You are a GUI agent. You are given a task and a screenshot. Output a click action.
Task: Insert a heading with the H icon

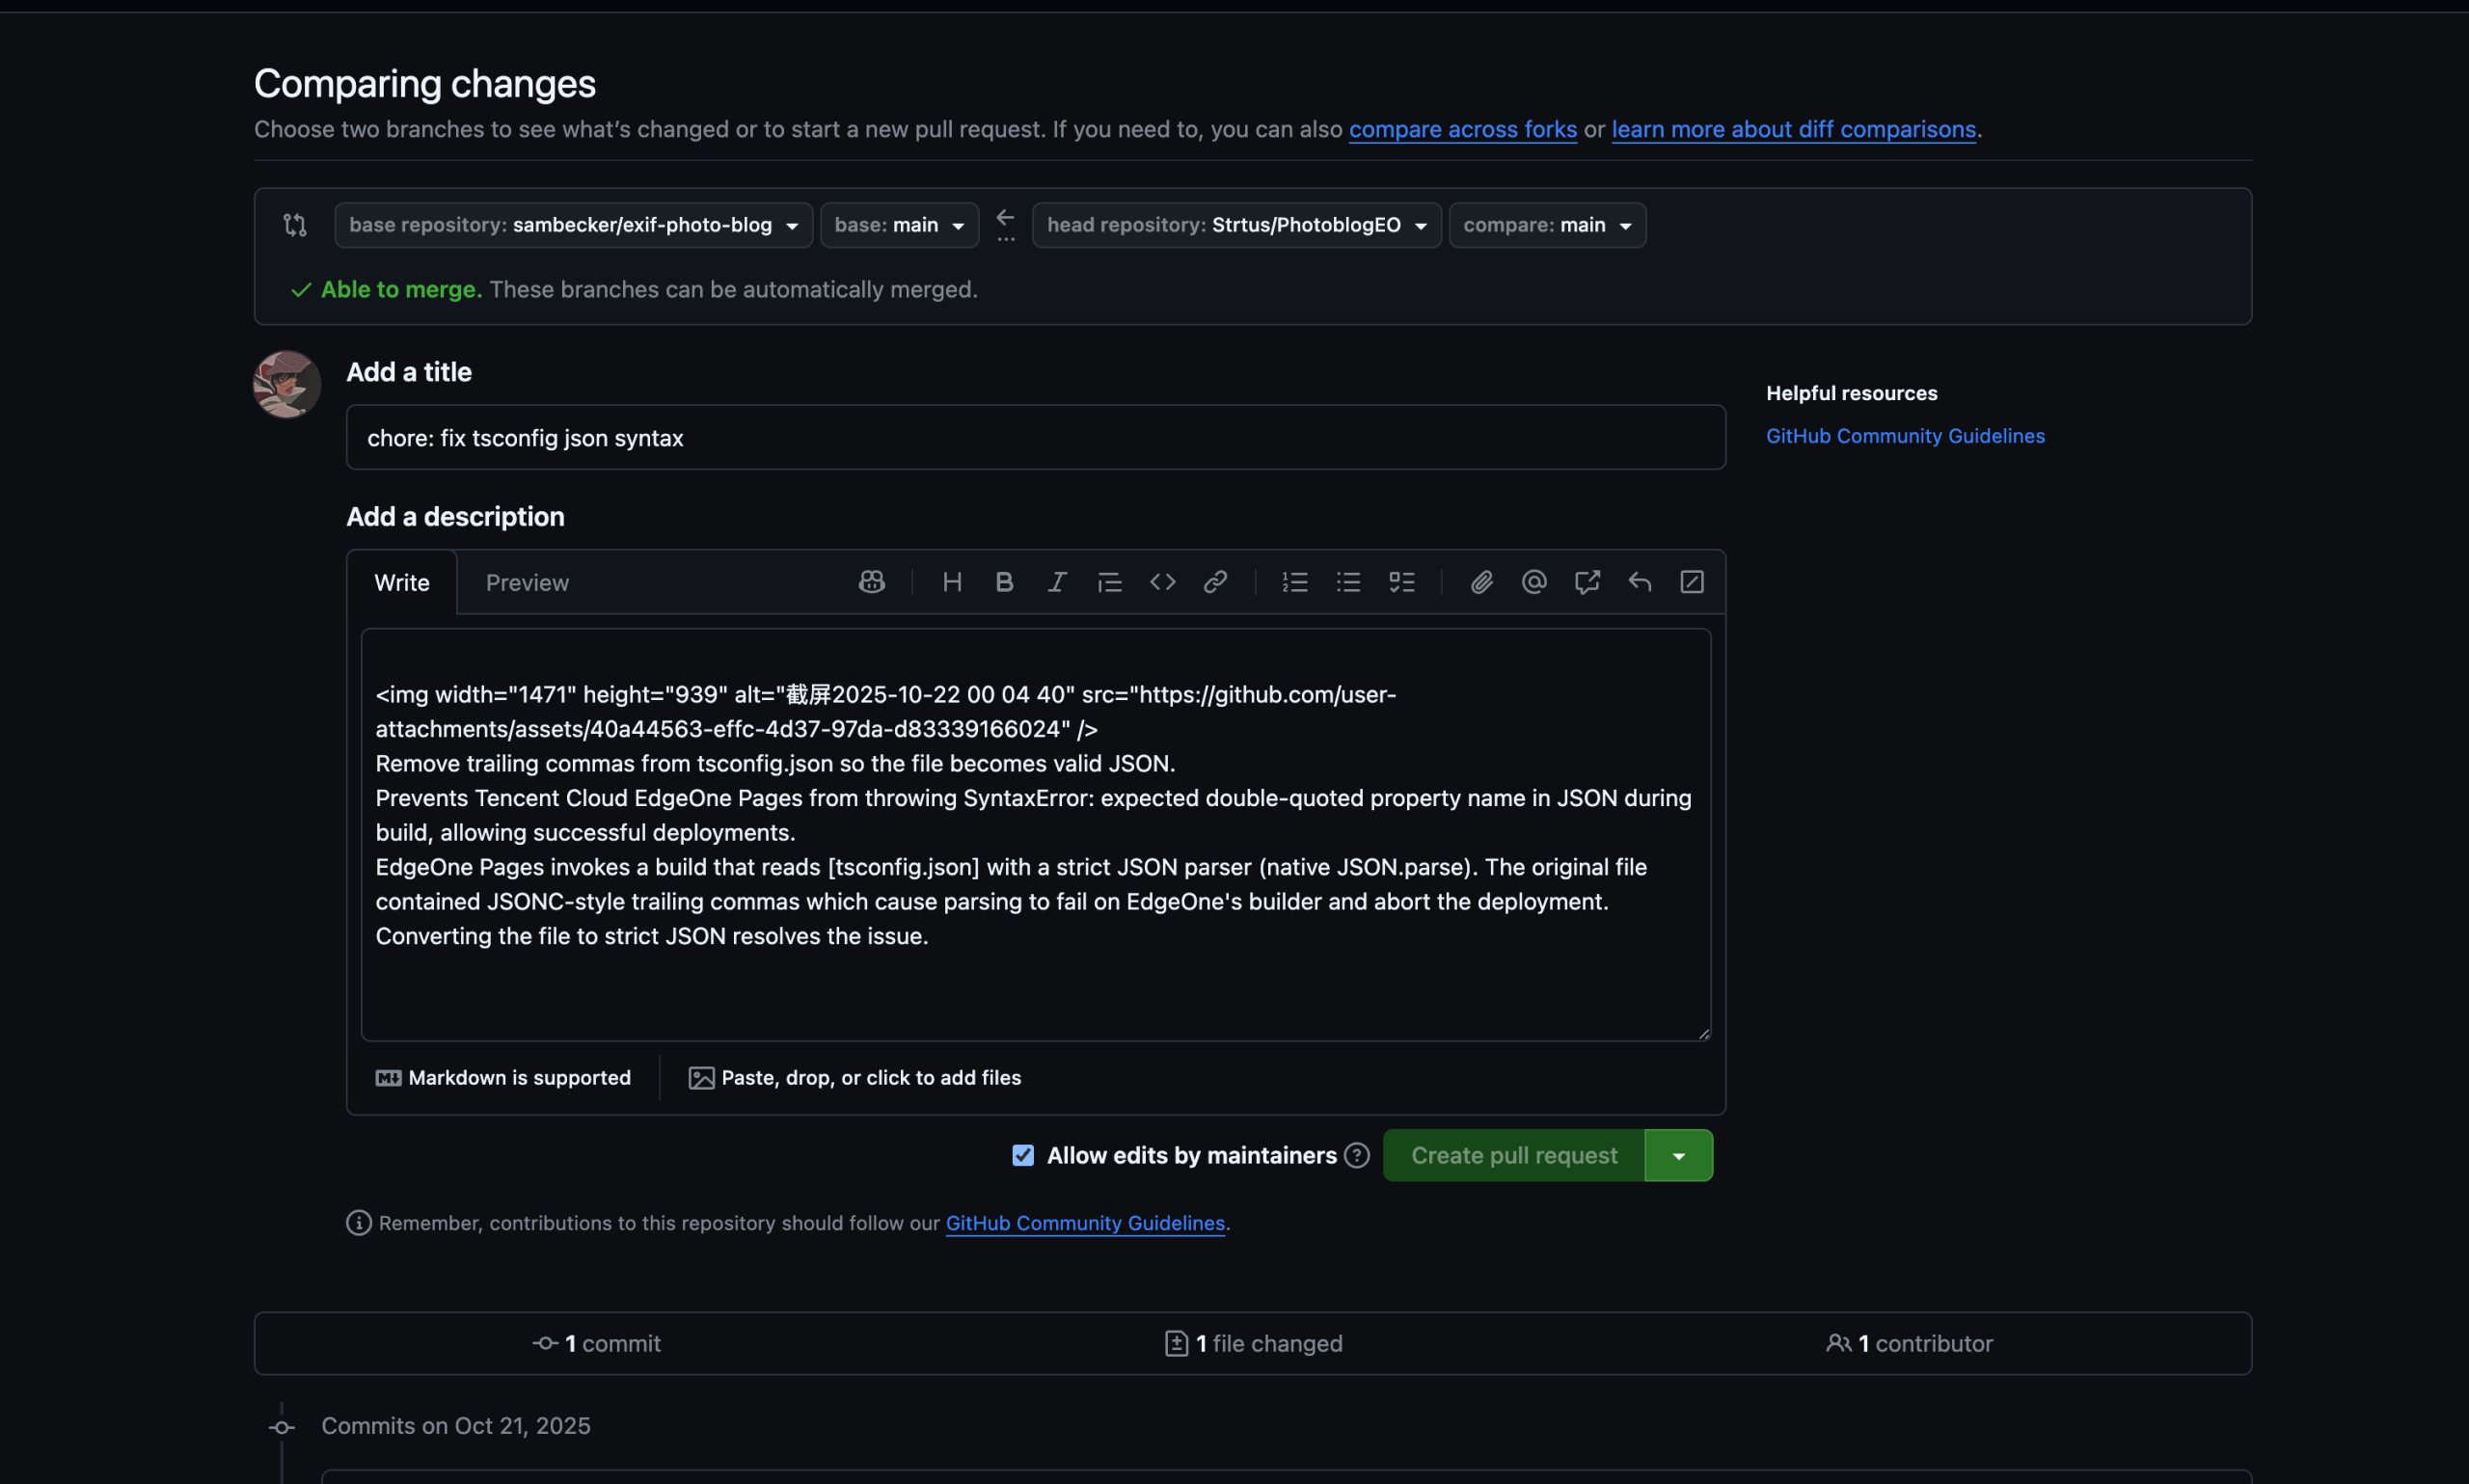click(x=951, y=582)
